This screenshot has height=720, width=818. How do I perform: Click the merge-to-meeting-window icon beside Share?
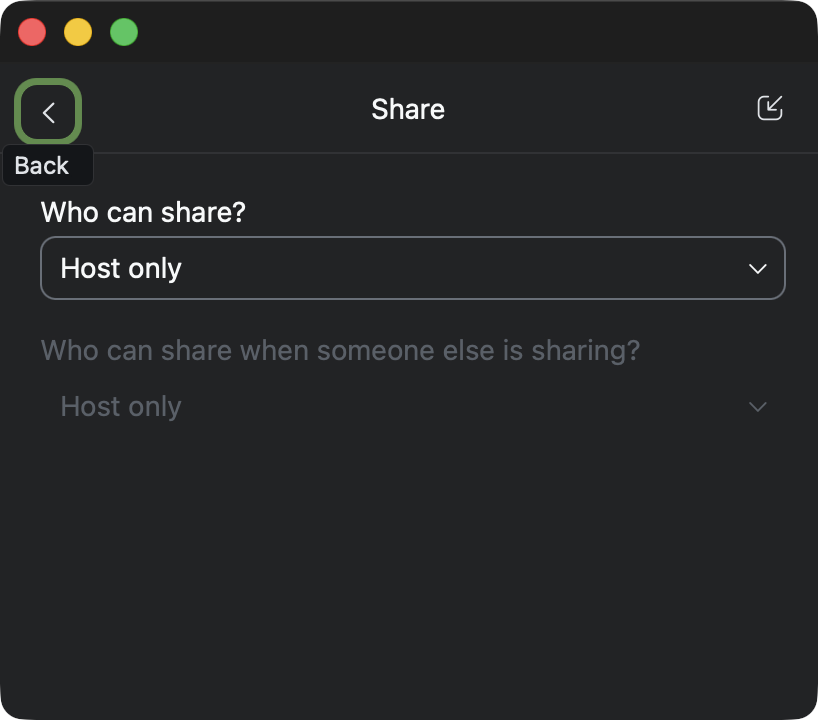pyautogui.click(x=769, y=108)
